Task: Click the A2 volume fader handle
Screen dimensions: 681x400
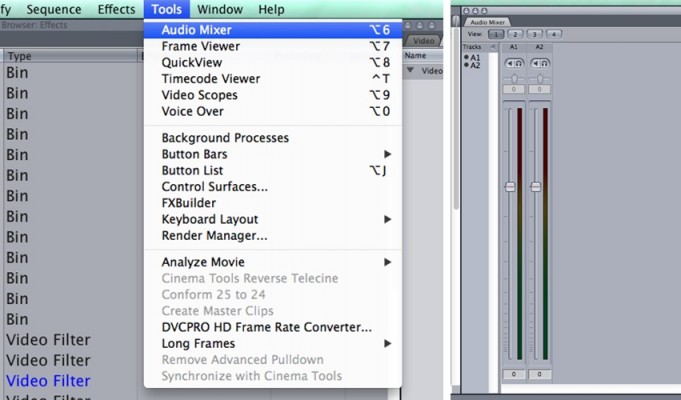Action: click(536, 187)
